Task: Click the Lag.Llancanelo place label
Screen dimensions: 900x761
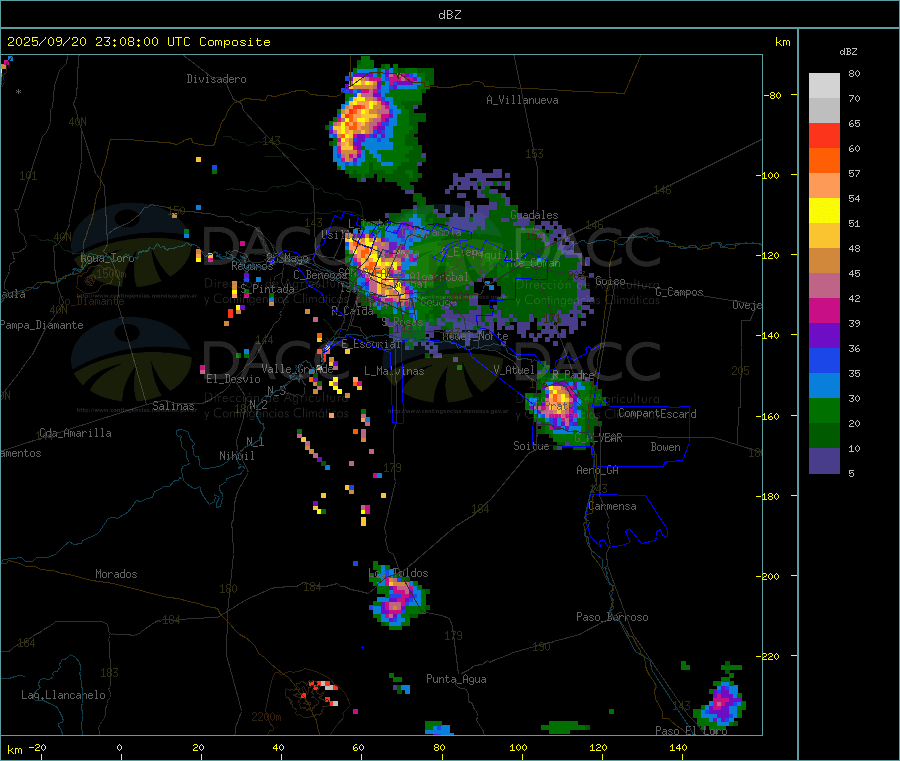Action: [x=63, y=695]
